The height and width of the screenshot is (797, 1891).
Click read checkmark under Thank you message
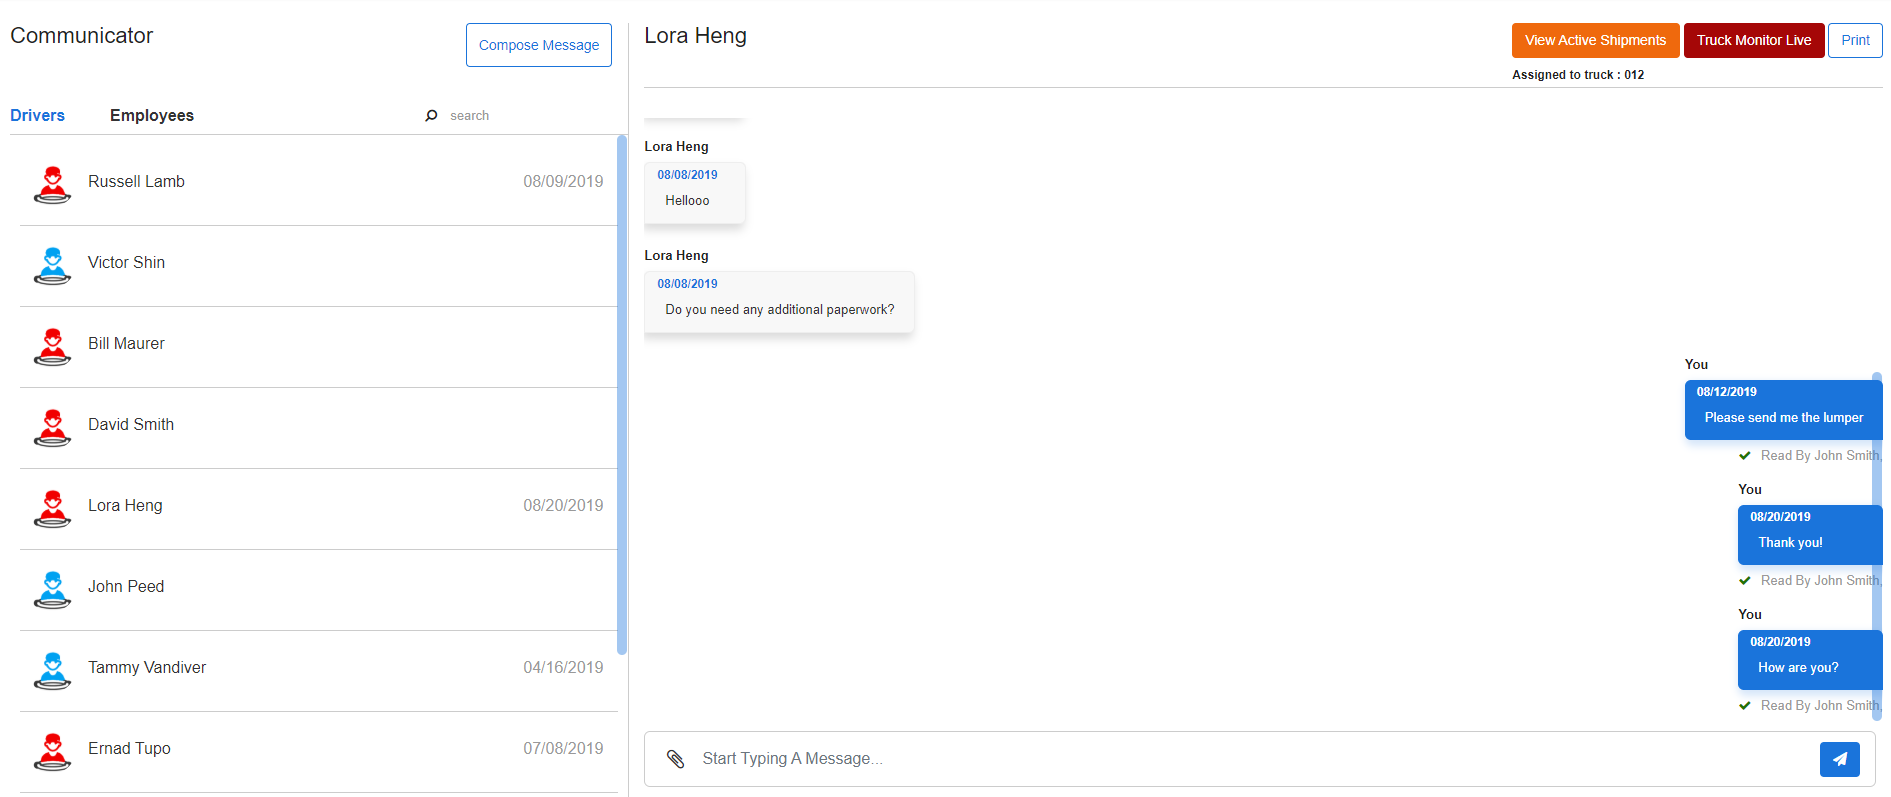click(1745, 581)
